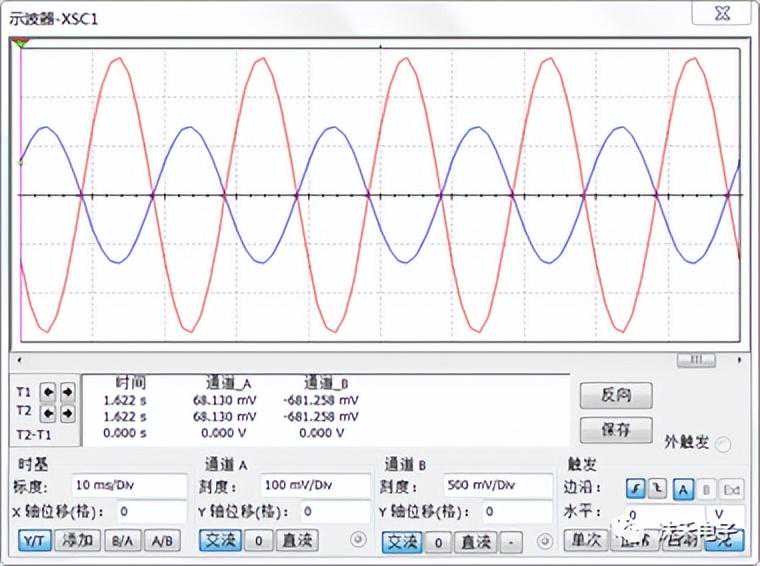Select rising edge trigger icon

coord(635,488)
